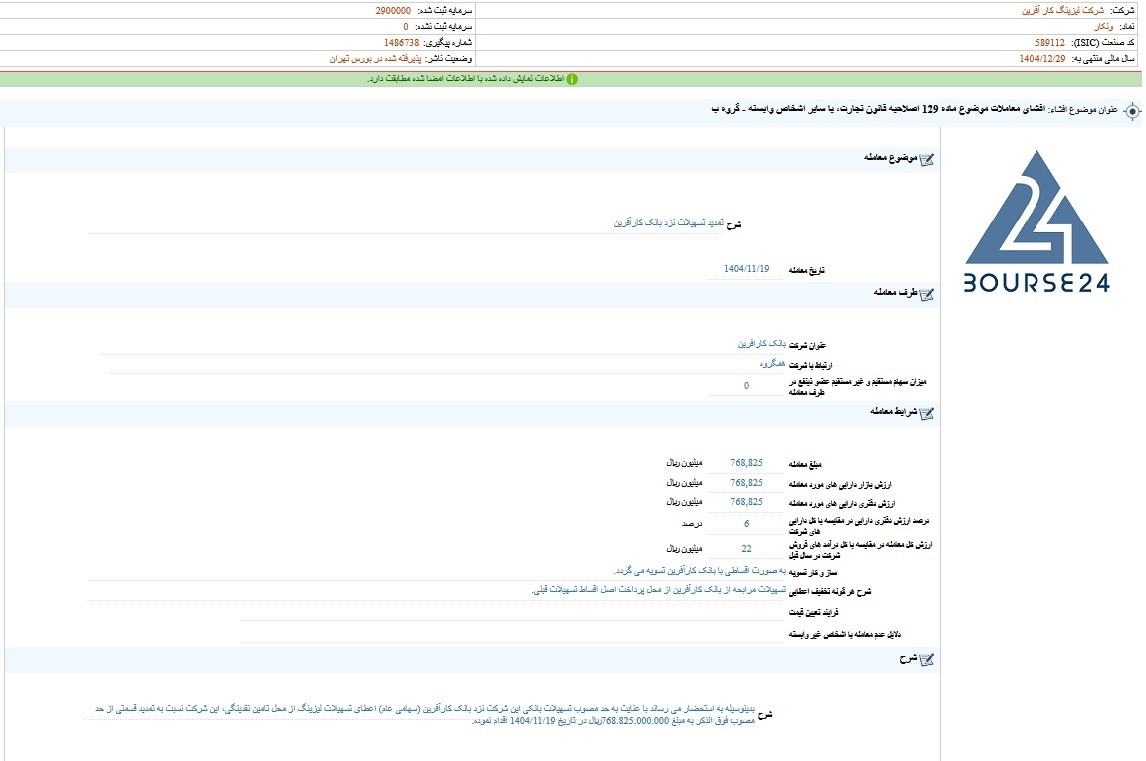Screen dimensions: 1146x761
Task: Click the disclosure title افشای معاملات موضوع ماده 129
Action: tap(878, 110)
